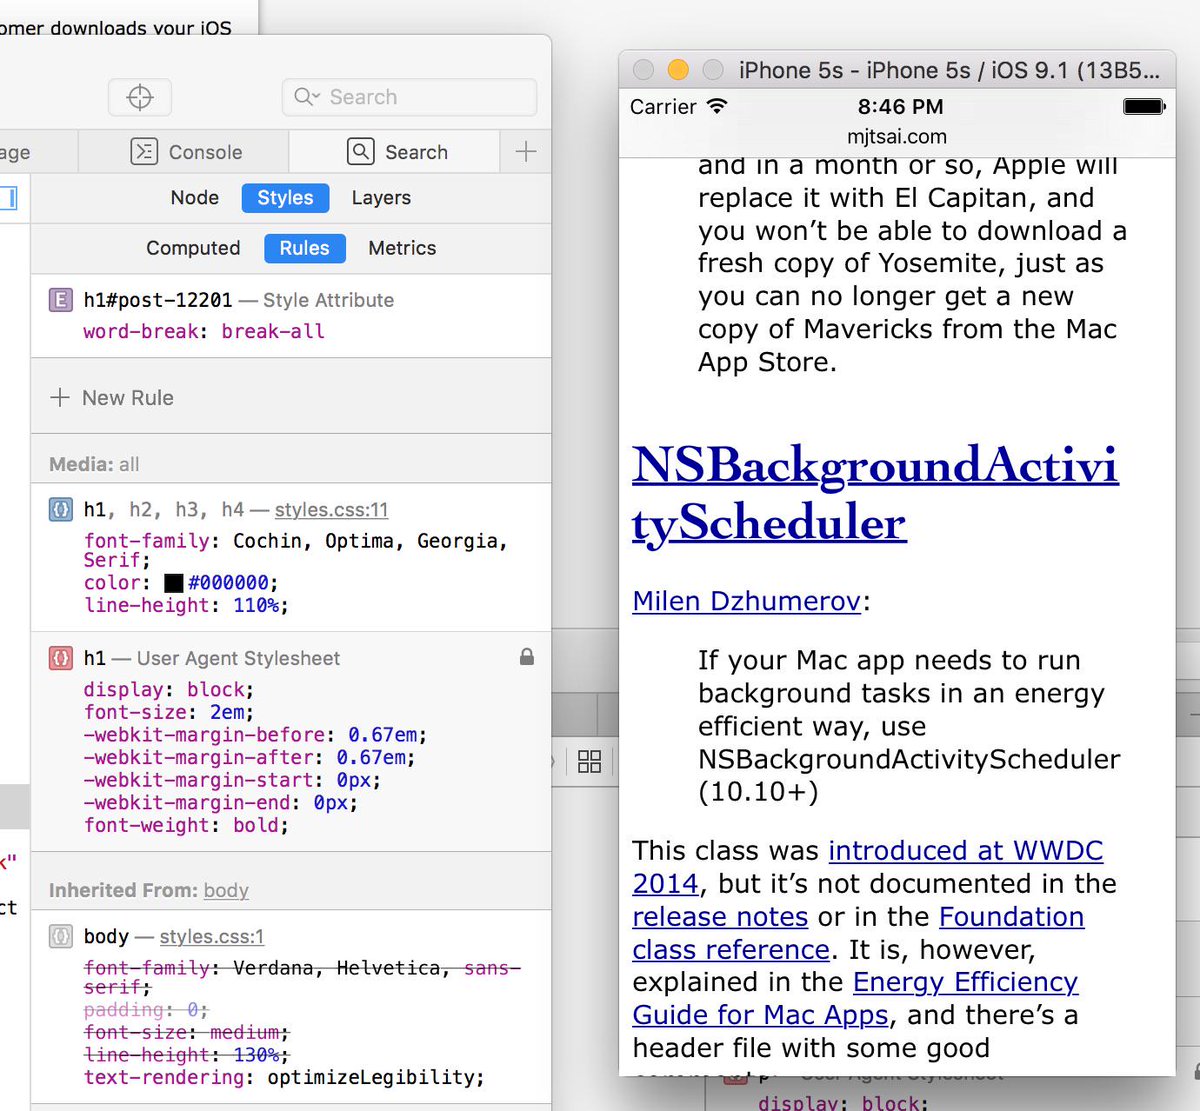Click New Rule to add a style rule
Viewport: 1200px width, 1111px height.
click(x=112, y=398)
